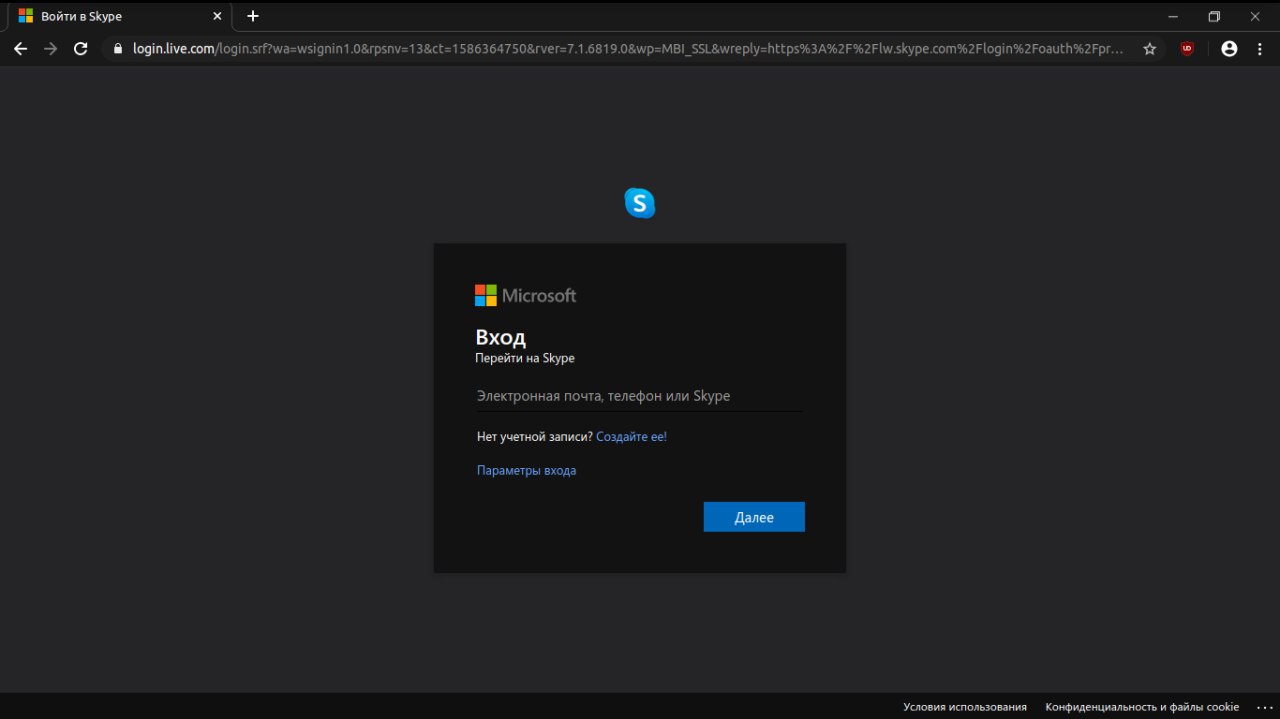
Task: Click the address bar URL
Action: 628,48
